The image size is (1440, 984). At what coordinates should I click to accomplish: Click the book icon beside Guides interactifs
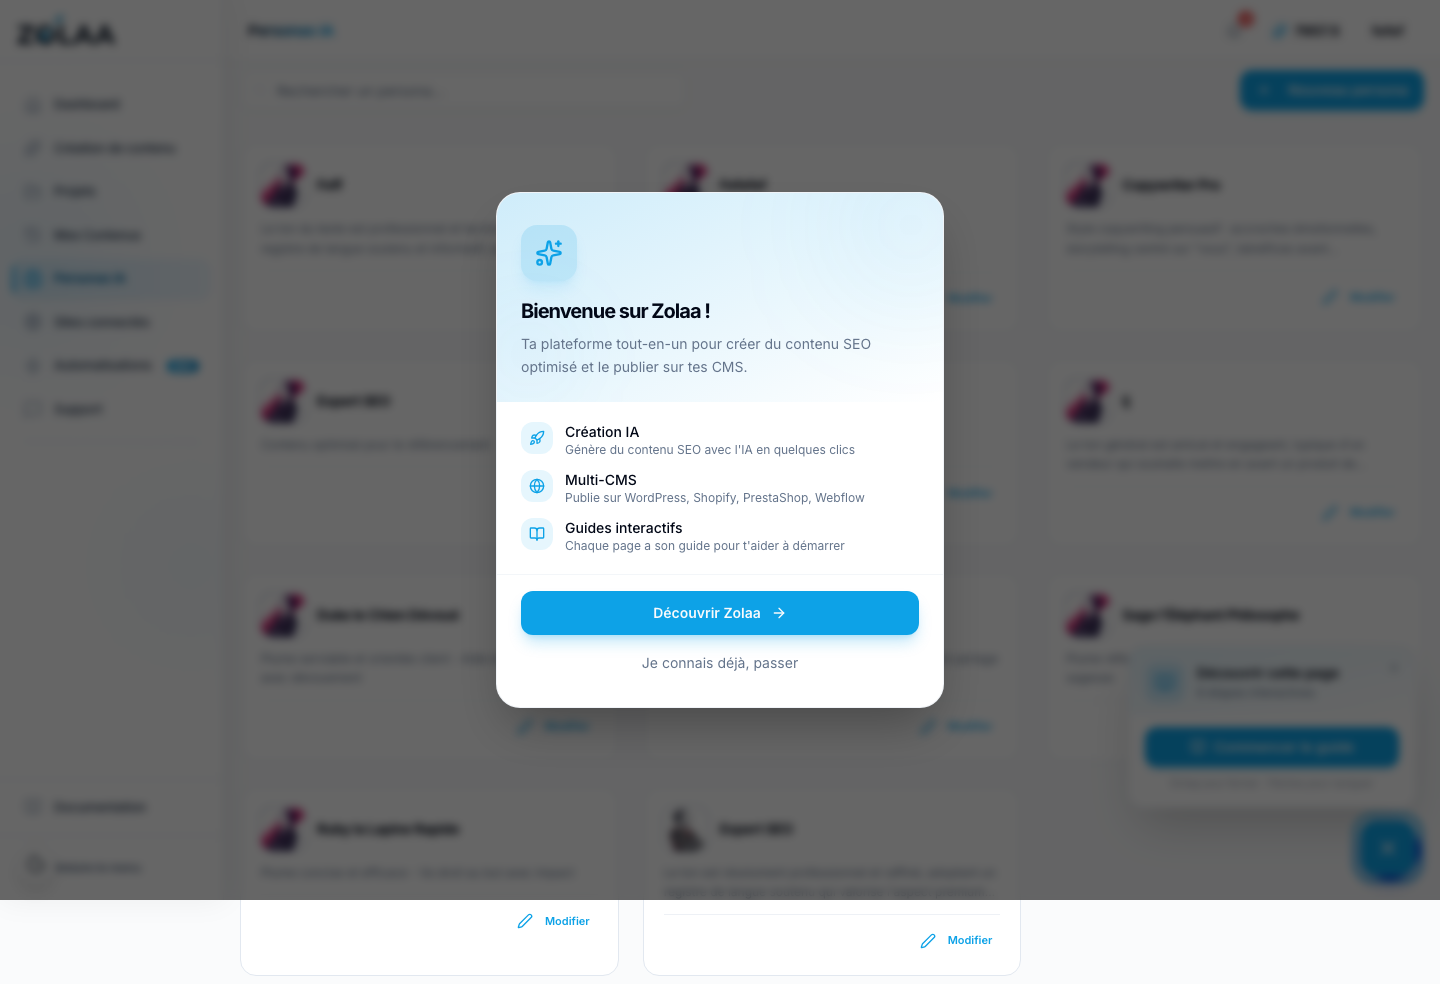point(537,534)
